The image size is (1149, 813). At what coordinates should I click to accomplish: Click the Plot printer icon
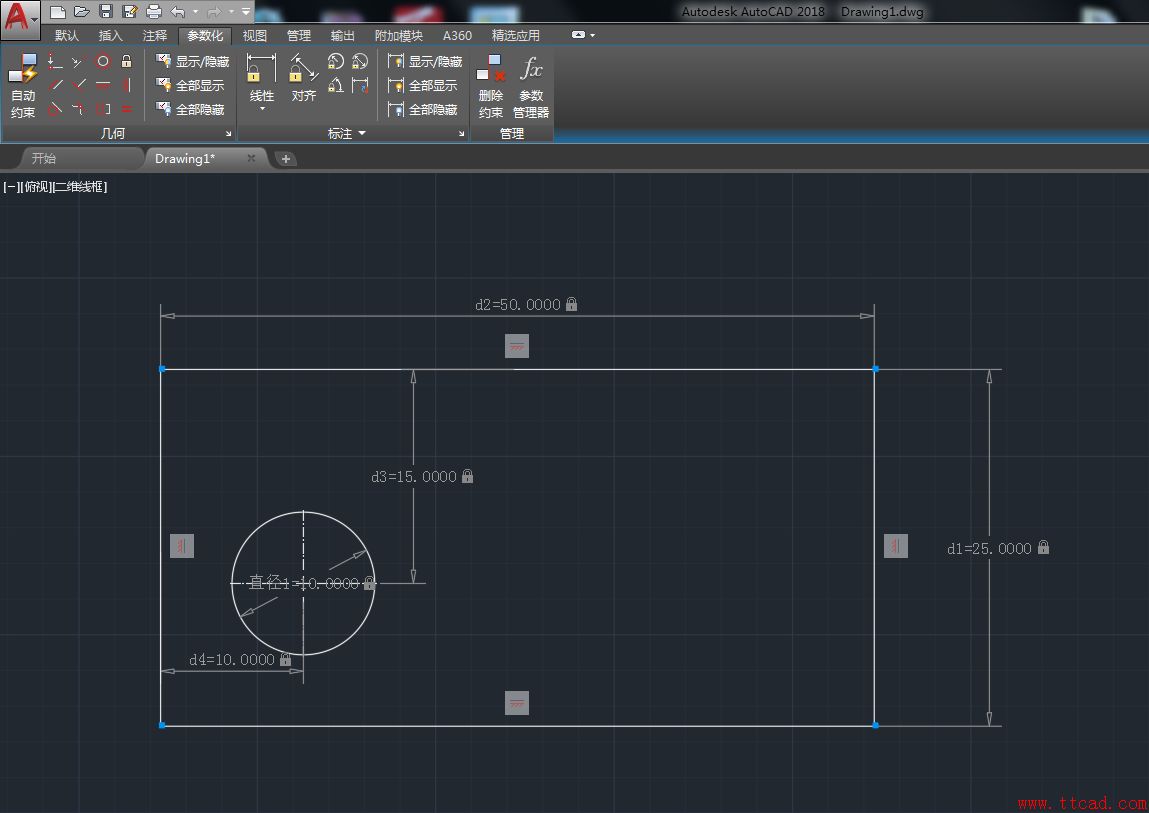tap(154, 12)
